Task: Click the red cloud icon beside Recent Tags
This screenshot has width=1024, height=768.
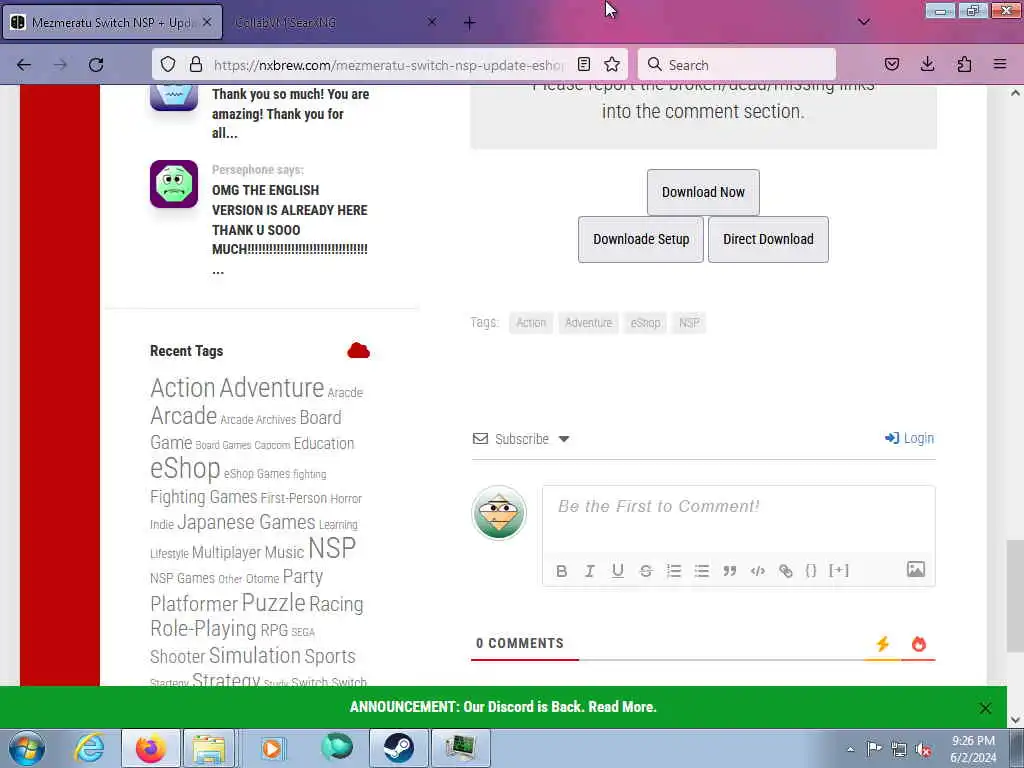Action: click(x=359, y=351)
